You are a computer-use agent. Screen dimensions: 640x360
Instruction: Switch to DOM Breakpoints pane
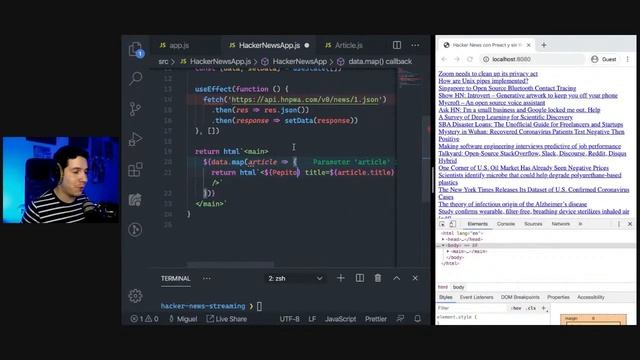pyautogui.click(x=520, y=297)
